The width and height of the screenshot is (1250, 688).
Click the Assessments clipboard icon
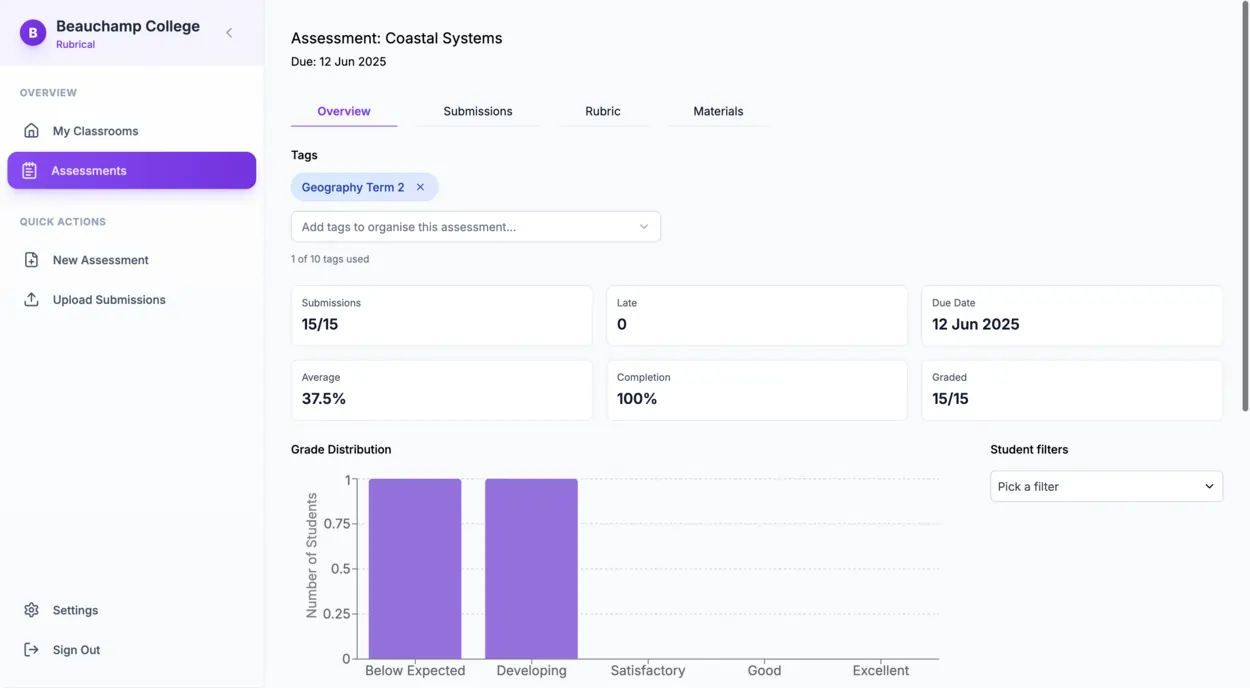pyautogui.click(x=31, y=170)
